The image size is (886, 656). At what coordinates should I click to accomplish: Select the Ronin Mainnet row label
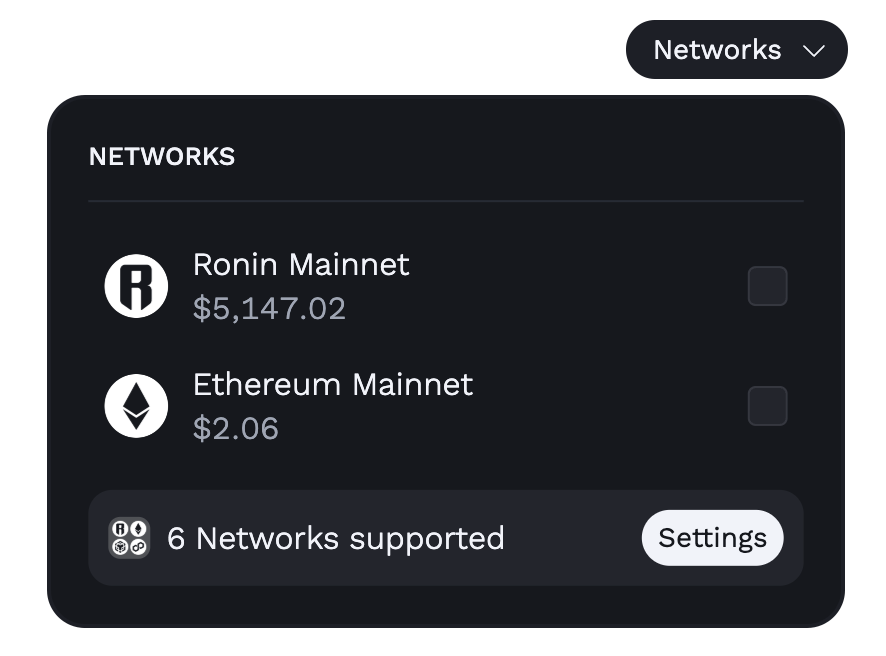[301, 264]
